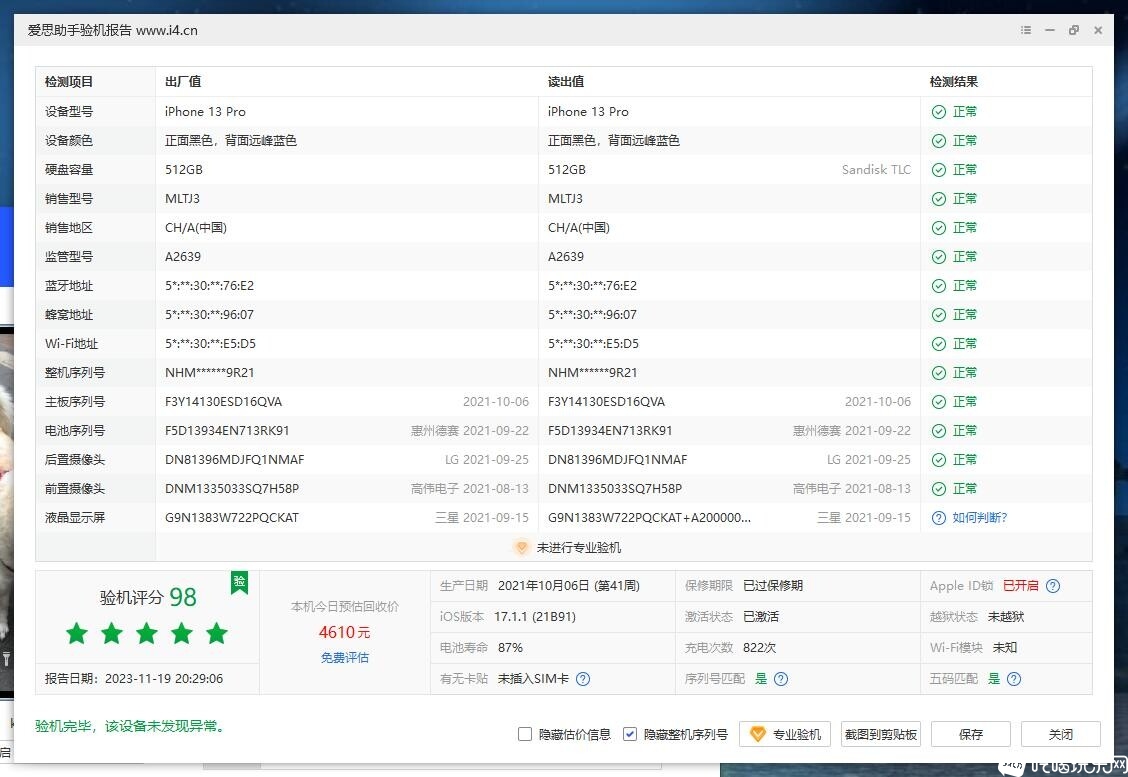Click the shield icon beside 未进行专业验机

tap(522, 547)
